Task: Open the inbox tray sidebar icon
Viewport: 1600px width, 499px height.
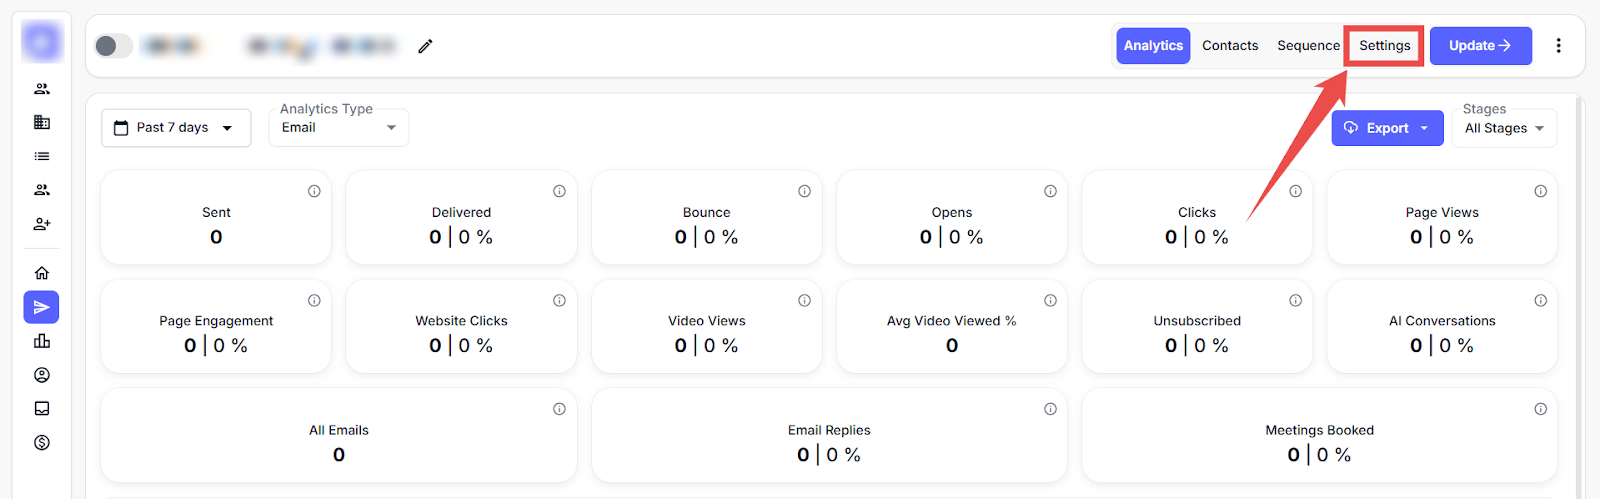Action: [41, 409]
